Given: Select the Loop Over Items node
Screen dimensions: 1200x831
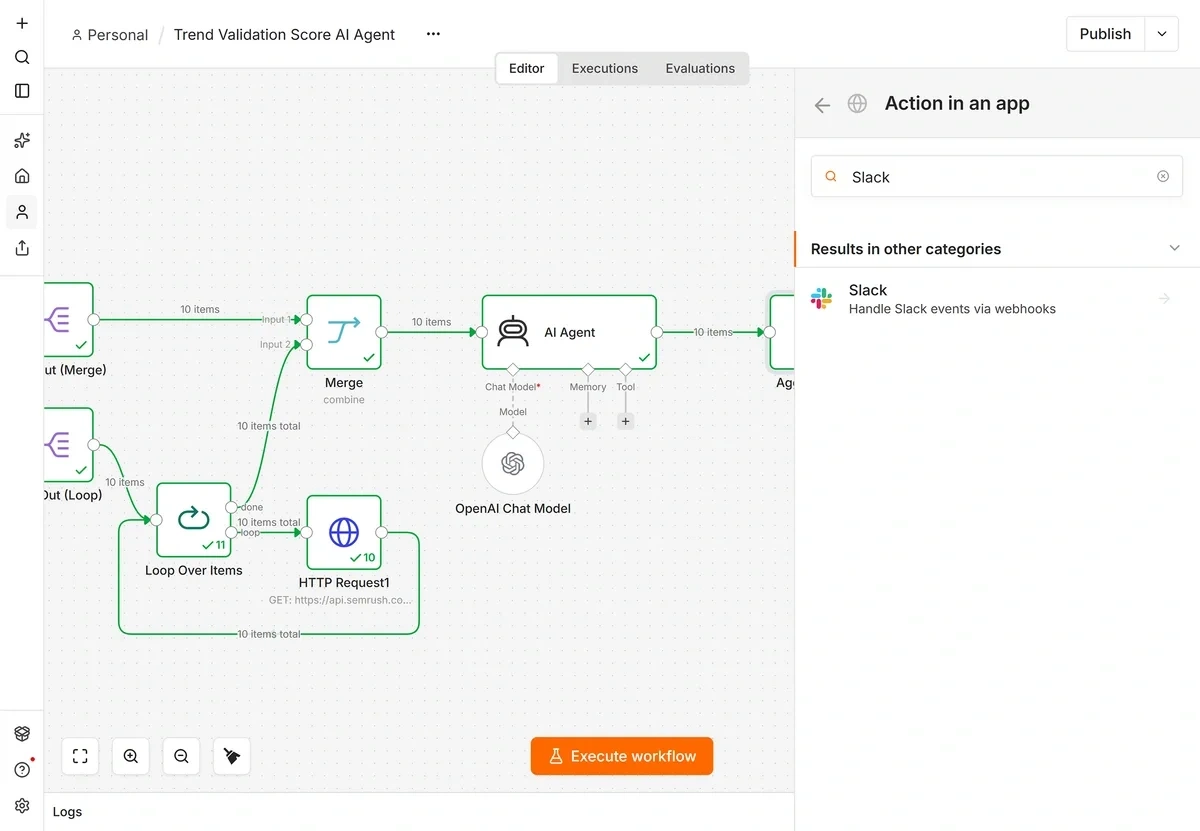Looking at the screenshot, I should pos(194,520).
